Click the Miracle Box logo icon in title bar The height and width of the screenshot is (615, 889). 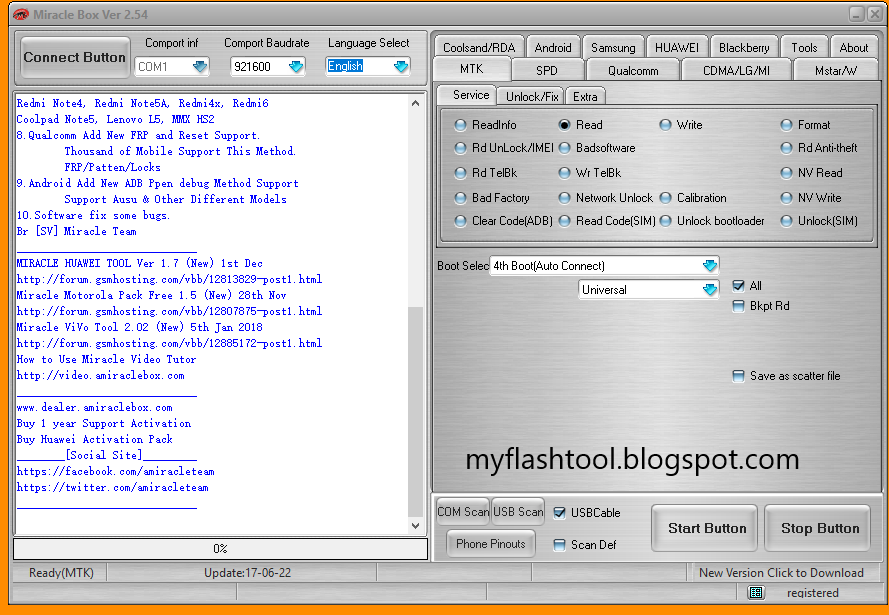[x=20, y=14]
